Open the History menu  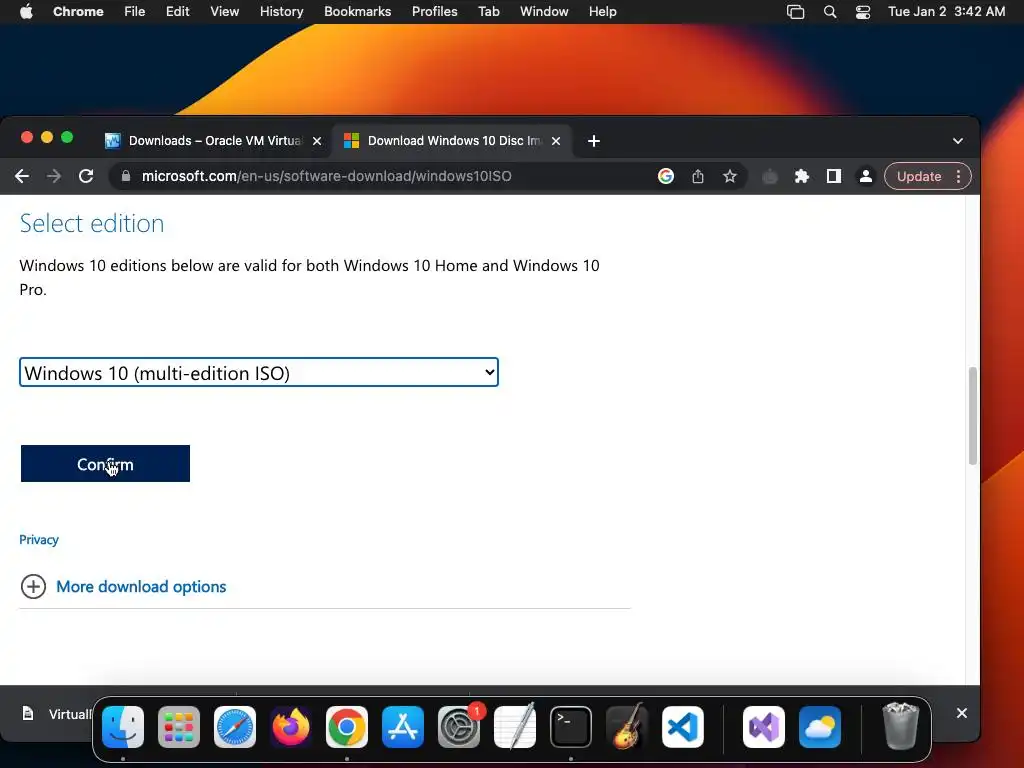click(281, 12)
